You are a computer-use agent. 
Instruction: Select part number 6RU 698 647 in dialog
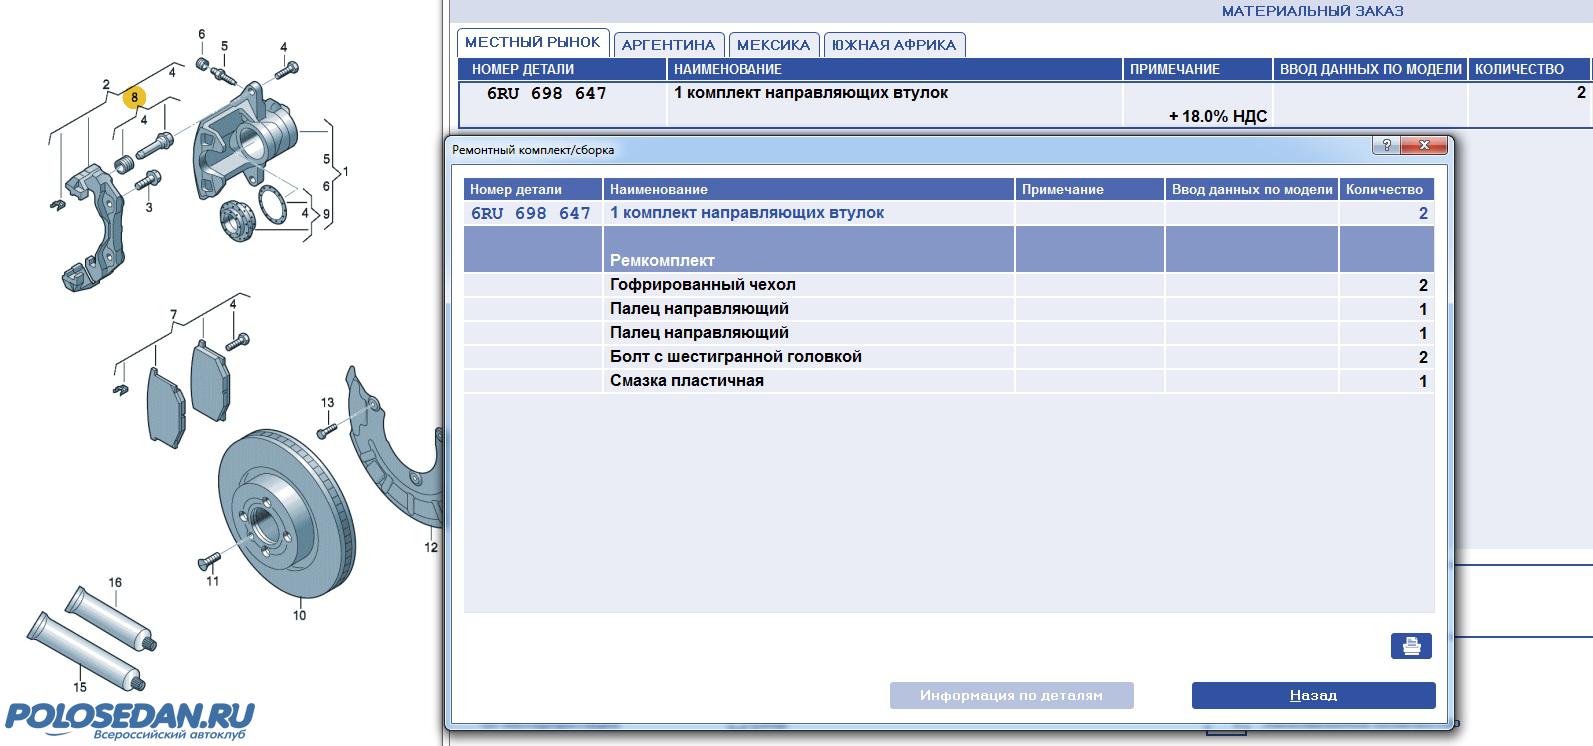[x=531, y=213]
